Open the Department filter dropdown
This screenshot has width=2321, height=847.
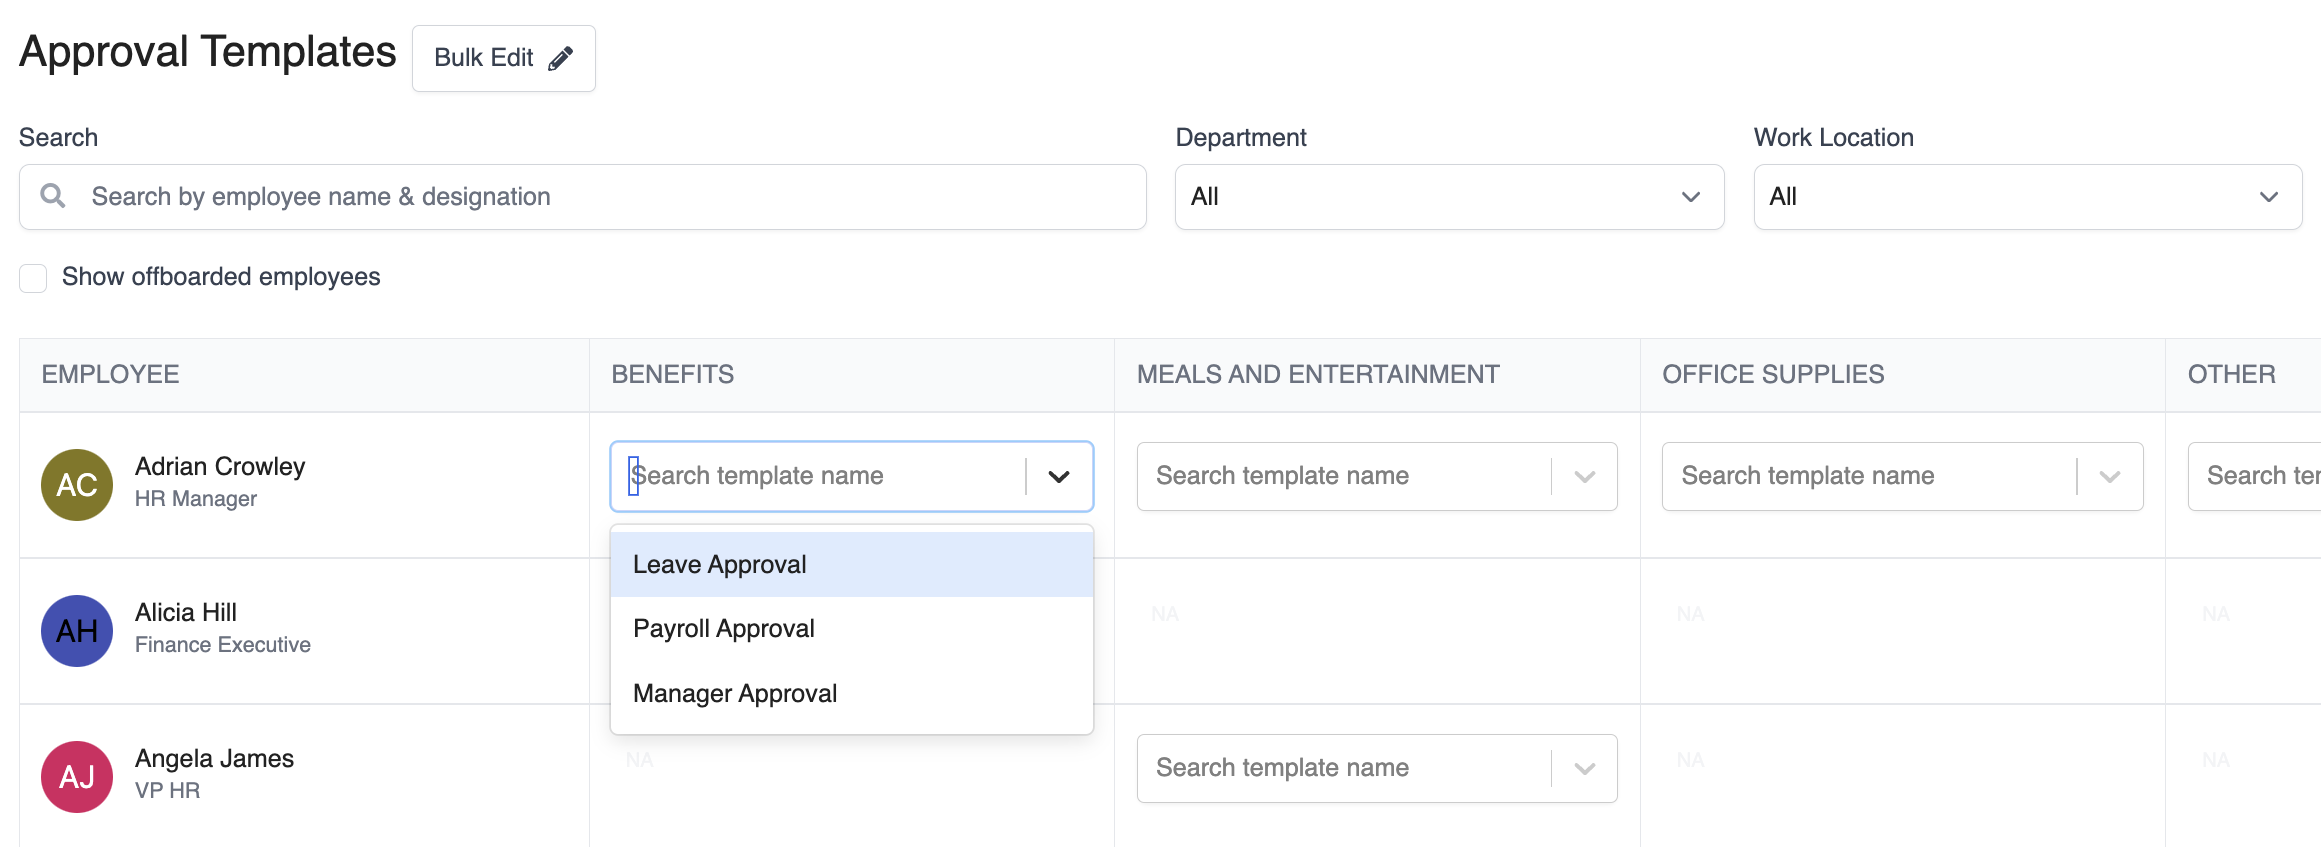tap(1449, 197)
